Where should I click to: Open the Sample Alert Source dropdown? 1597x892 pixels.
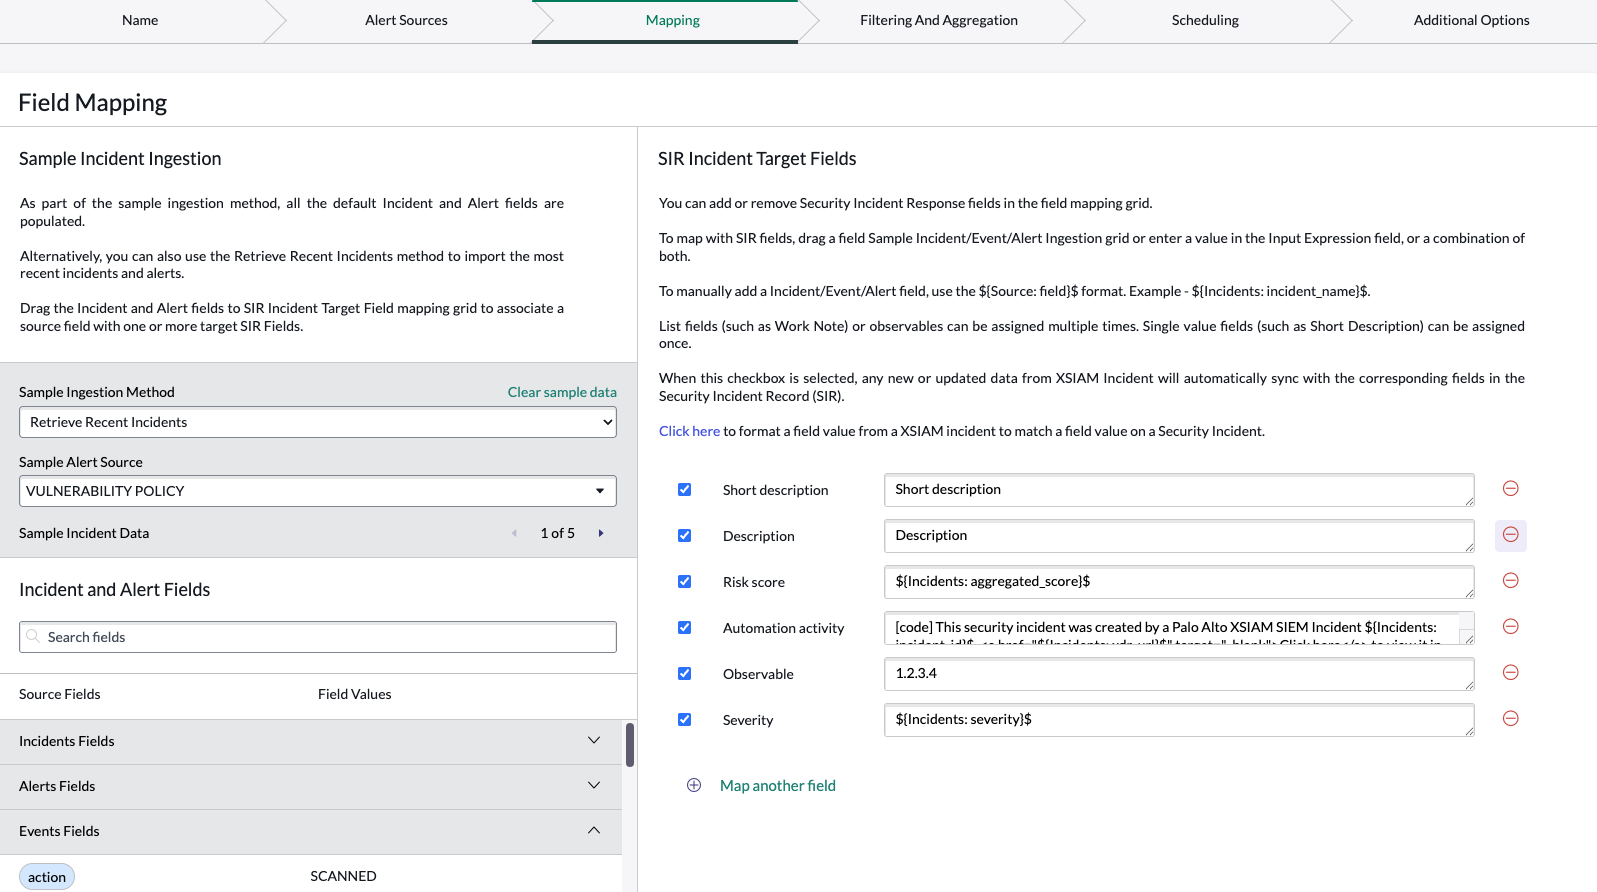point(318,491)
